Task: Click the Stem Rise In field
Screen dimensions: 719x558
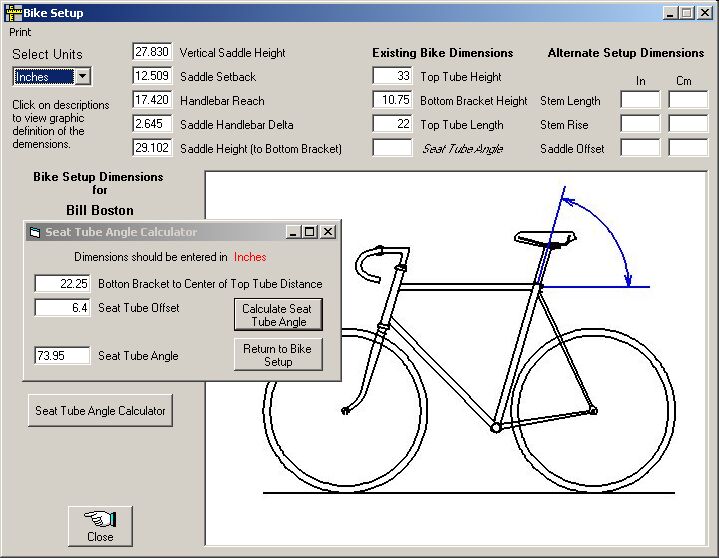Action: 640,124
